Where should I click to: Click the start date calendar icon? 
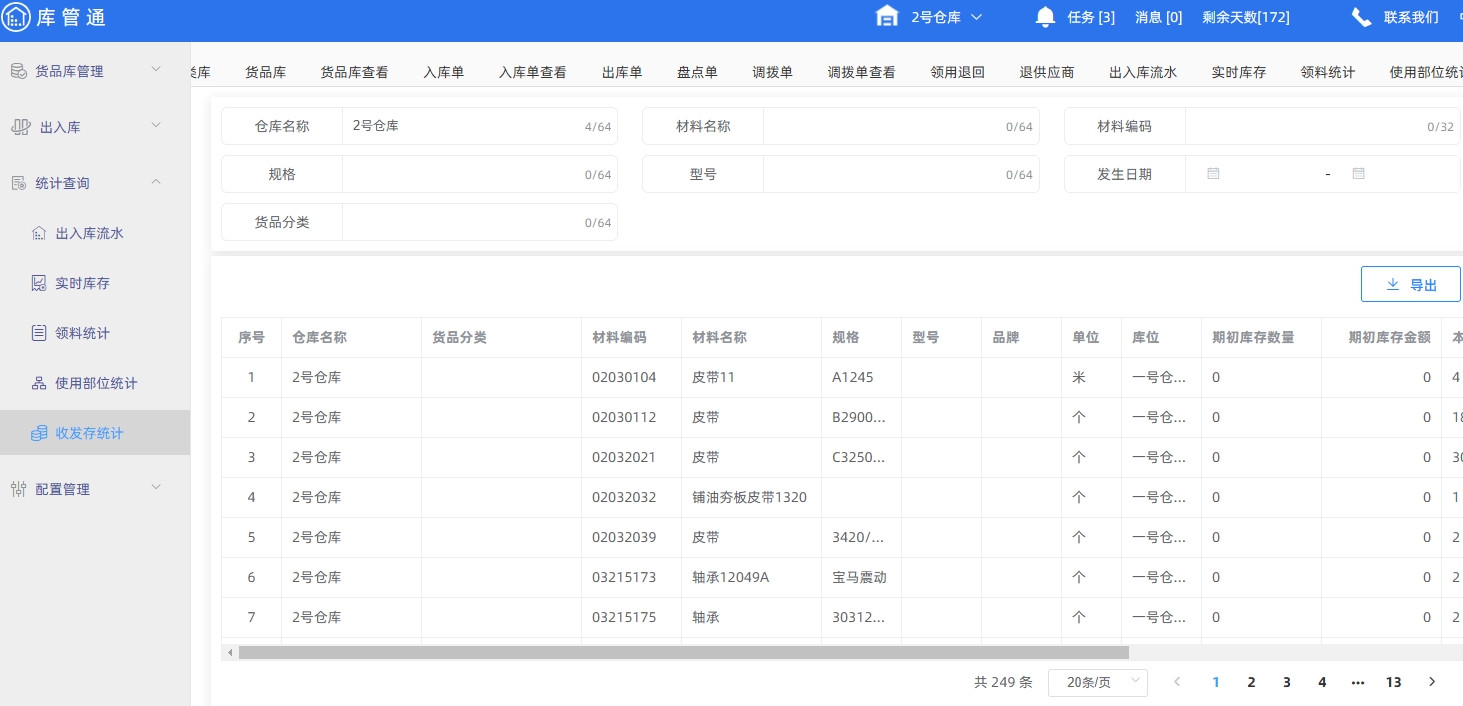[x=1213, y=173]
